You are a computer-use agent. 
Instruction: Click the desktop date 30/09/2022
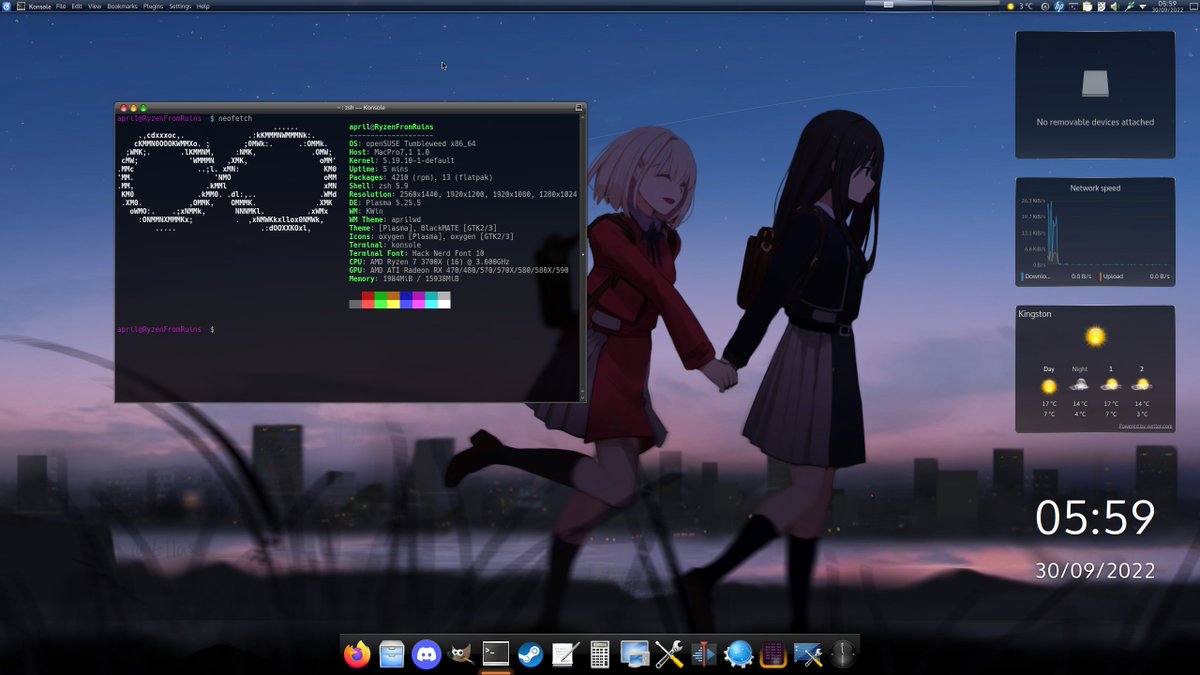(1095, 570)
